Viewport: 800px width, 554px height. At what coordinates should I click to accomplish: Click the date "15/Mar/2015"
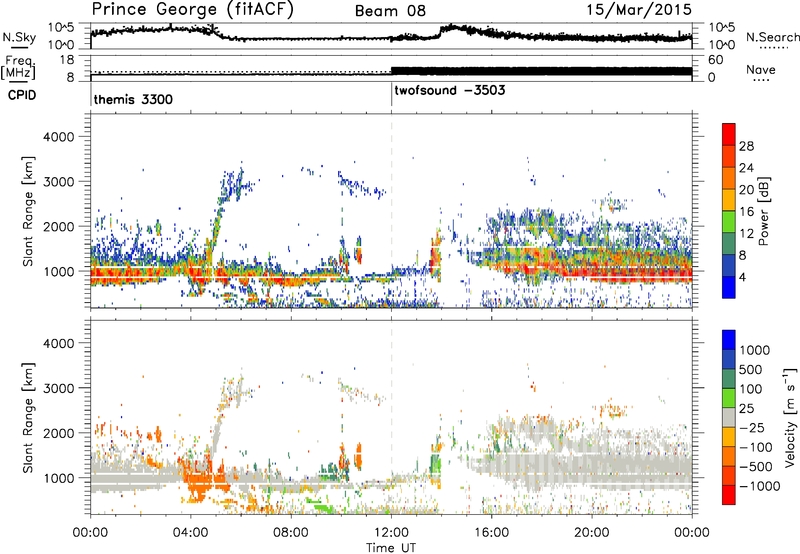(639, 10)
